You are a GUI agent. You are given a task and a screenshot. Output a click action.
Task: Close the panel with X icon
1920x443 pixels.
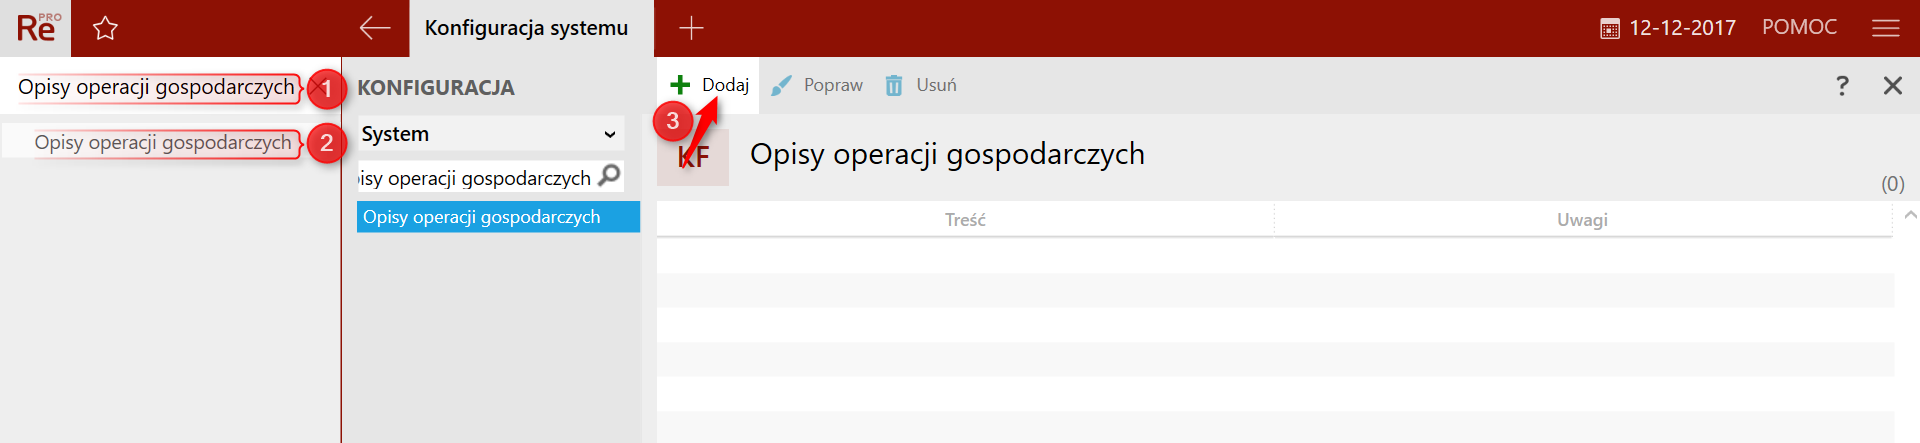1892,85
